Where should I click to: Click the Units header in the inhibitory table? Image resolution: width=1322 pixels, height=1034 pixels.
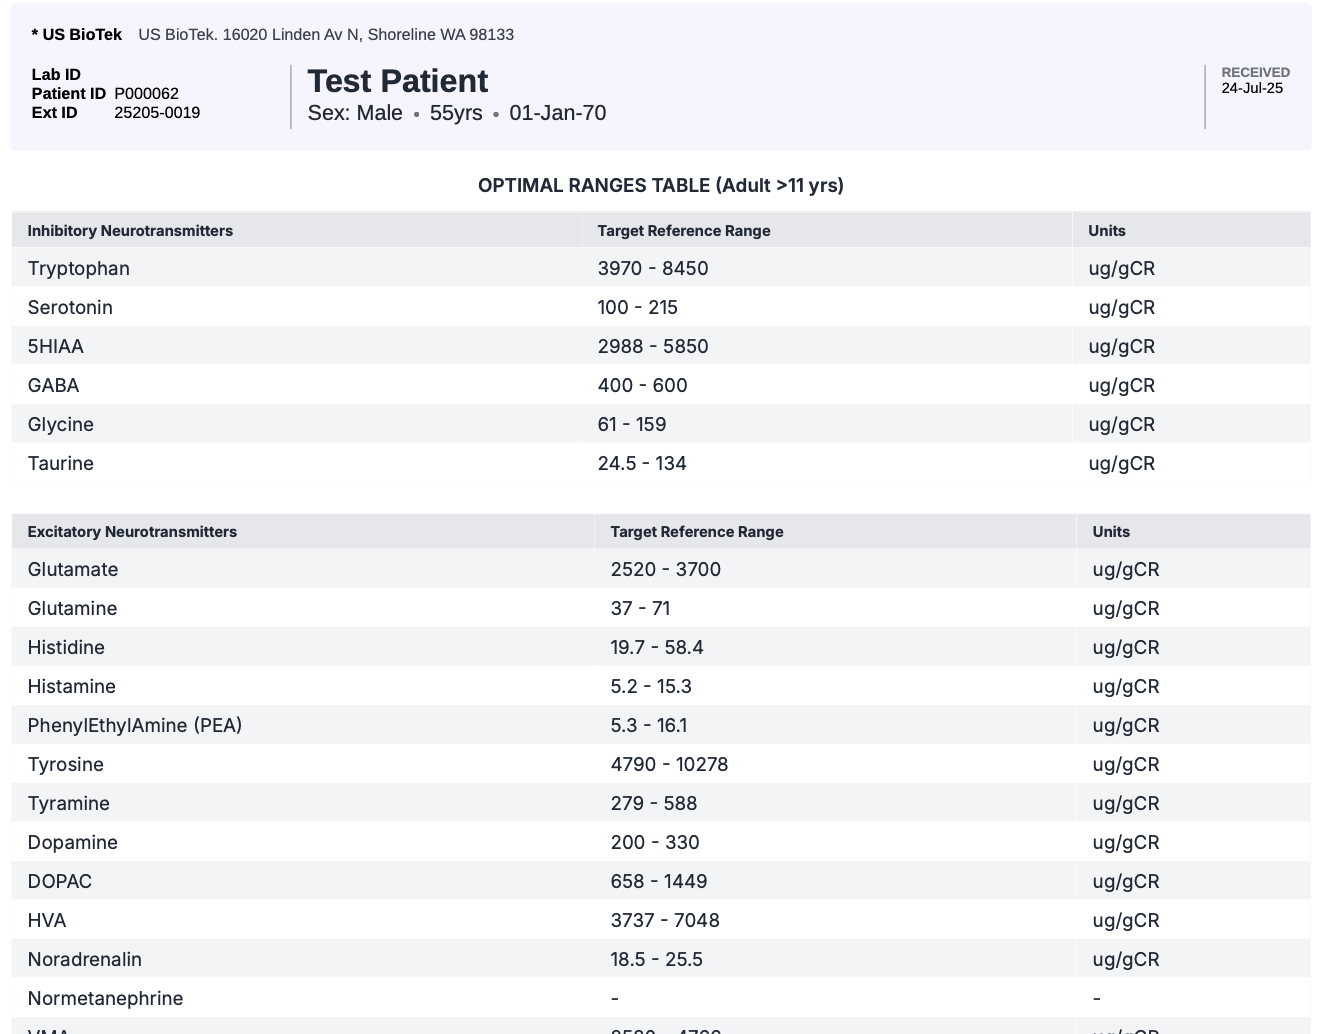click(x=1106, y=231)
